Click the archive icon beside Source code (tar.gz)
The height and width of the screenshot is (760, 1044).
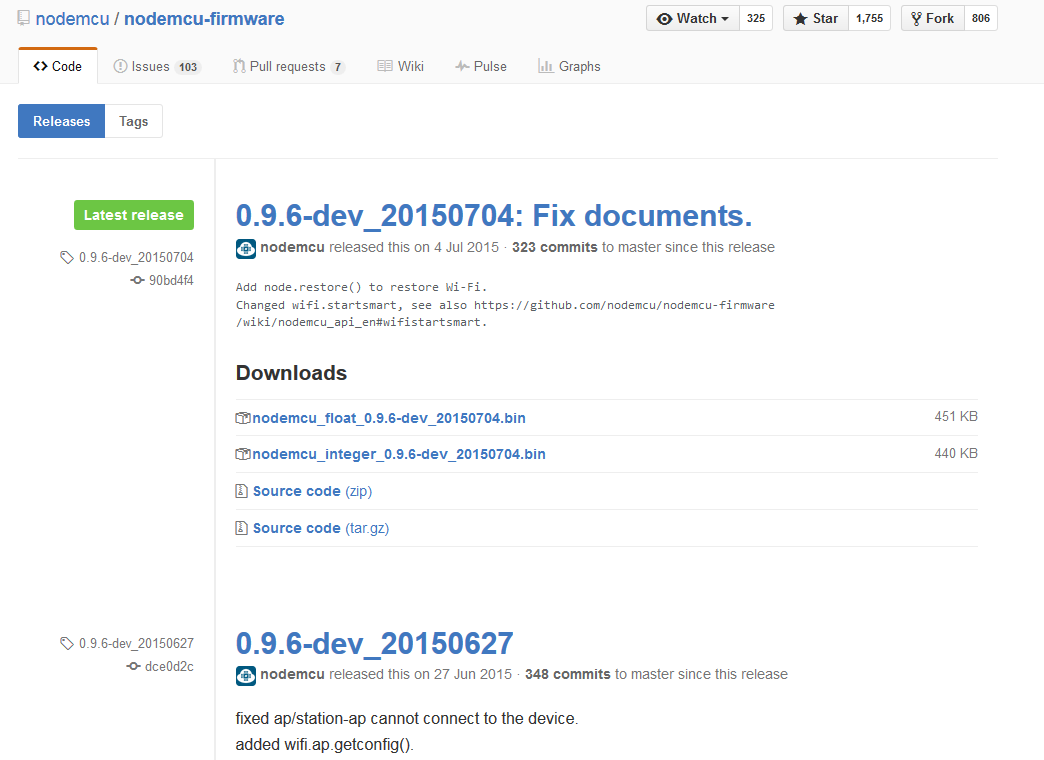pos(242,528)
